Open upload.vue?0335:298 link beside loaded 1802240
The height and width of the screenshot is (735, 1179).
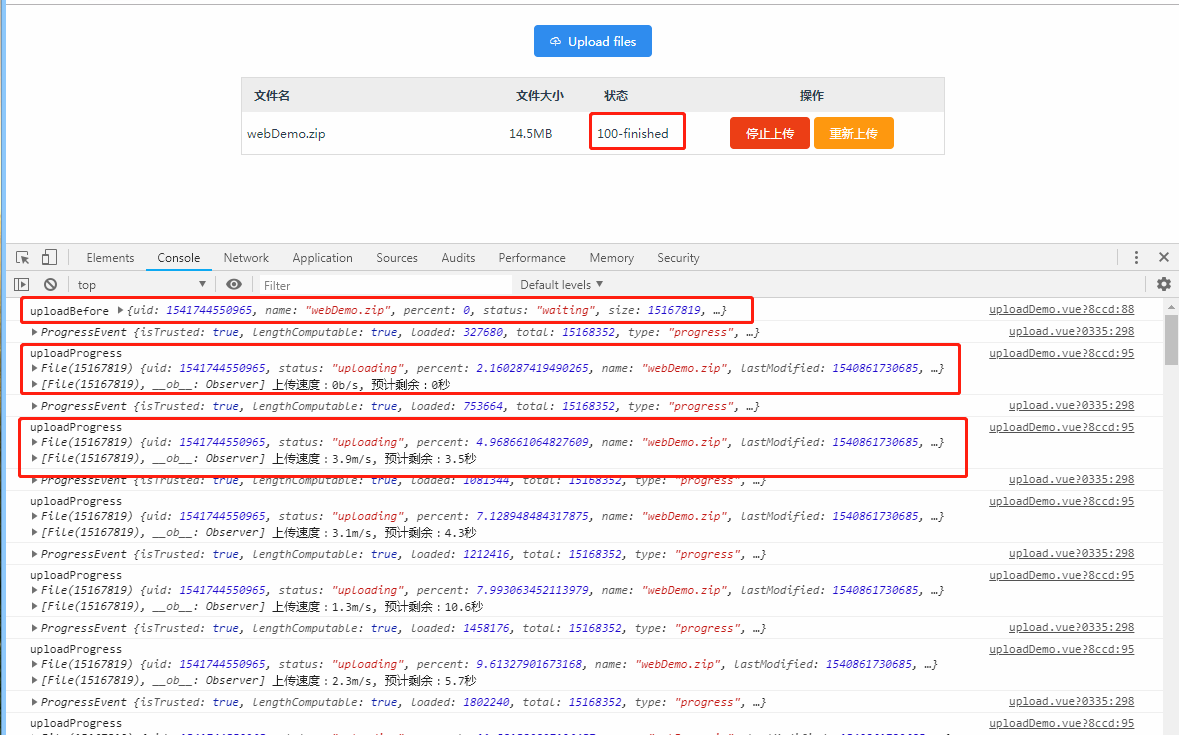pyautogui.click(x=1071, y=701)
